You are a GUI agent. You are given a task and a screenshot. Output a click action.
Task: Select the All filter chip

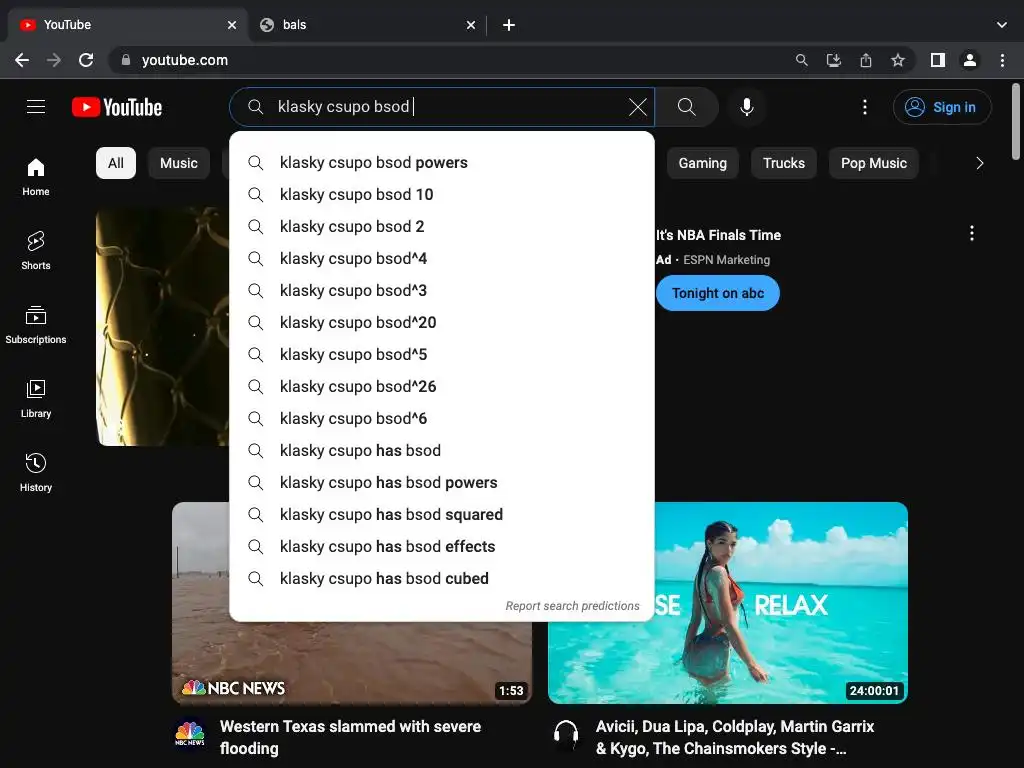click(x=116, y=163)
